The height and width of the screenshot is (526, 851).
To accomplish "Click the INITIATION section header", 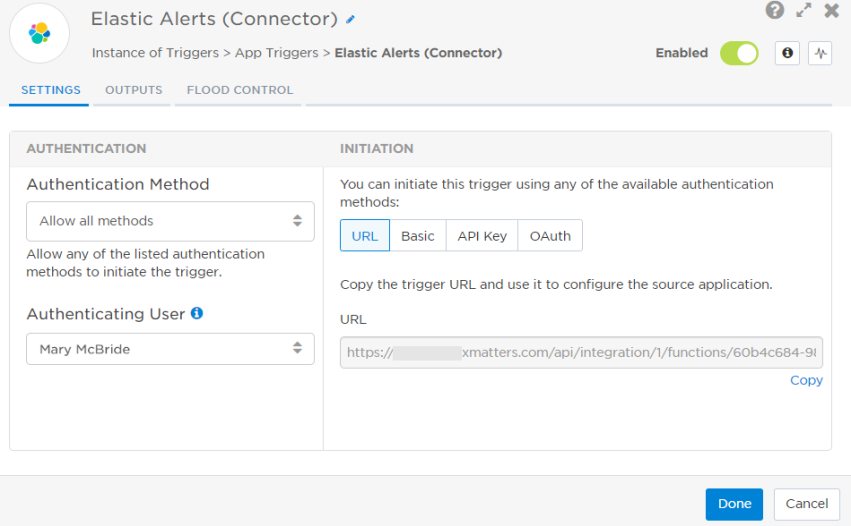I will [x=377, y=149].
